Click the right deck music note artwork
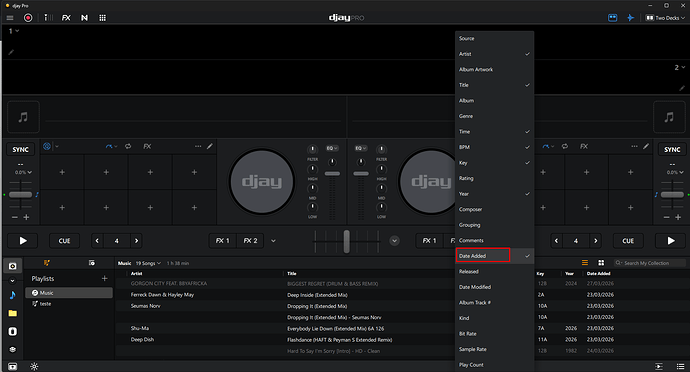 (669, 117)
